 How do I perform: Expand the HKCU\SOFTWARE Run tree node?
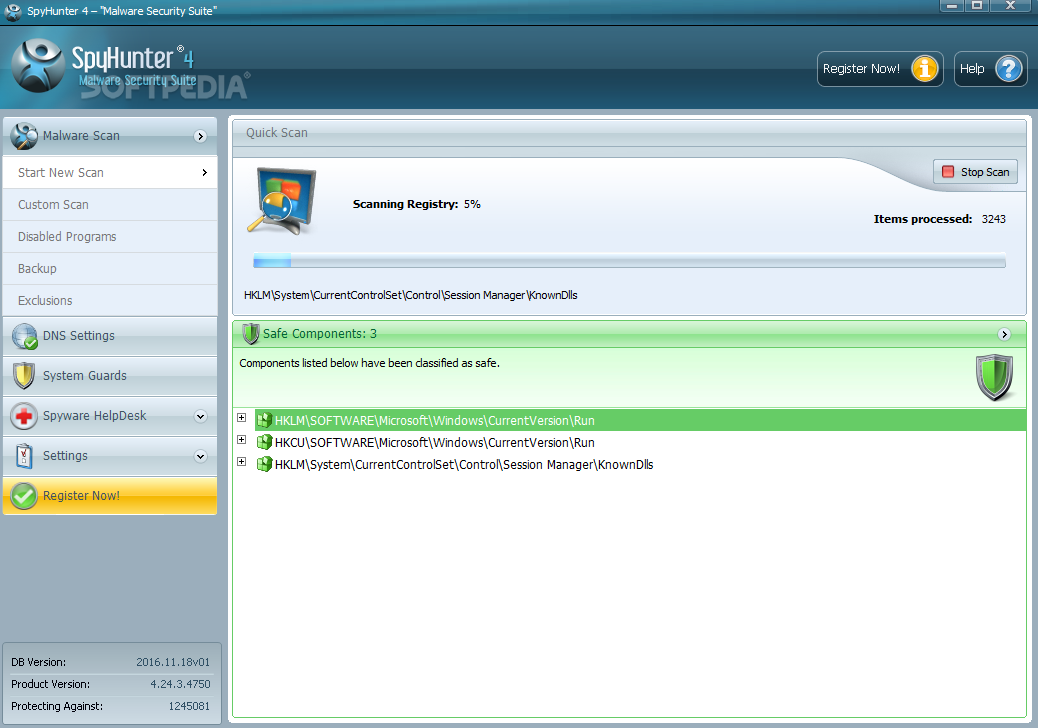242,439
